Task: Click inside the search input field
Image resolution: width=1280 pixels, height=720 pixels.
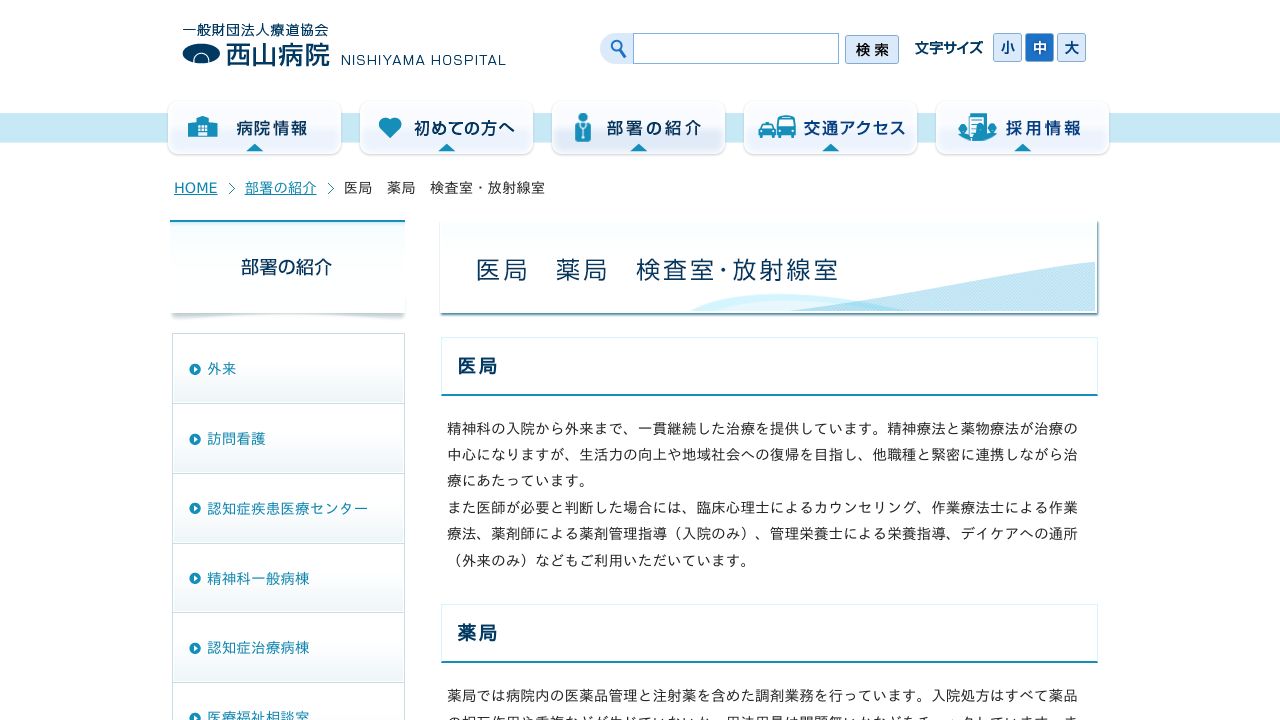Action: click(736, 48)
